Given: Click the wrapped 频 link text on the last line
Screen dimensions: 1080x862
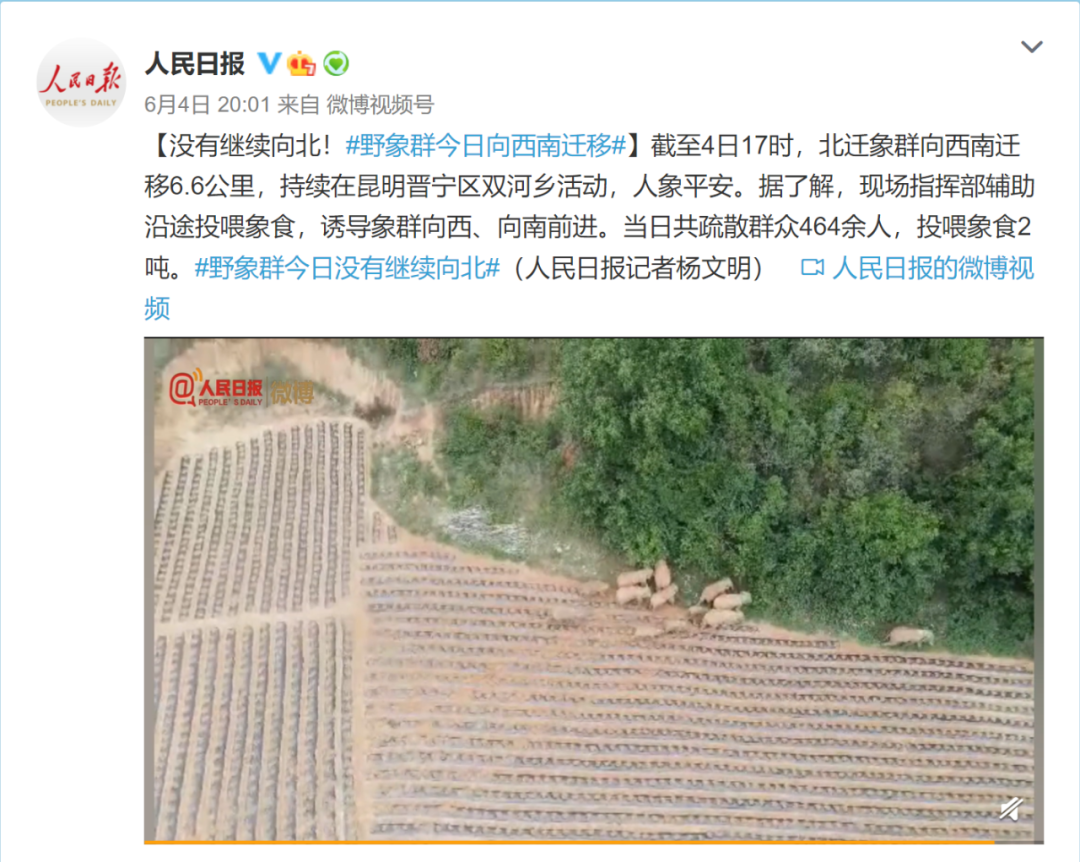Looking at the screenshot, I should tap(157, 309).
